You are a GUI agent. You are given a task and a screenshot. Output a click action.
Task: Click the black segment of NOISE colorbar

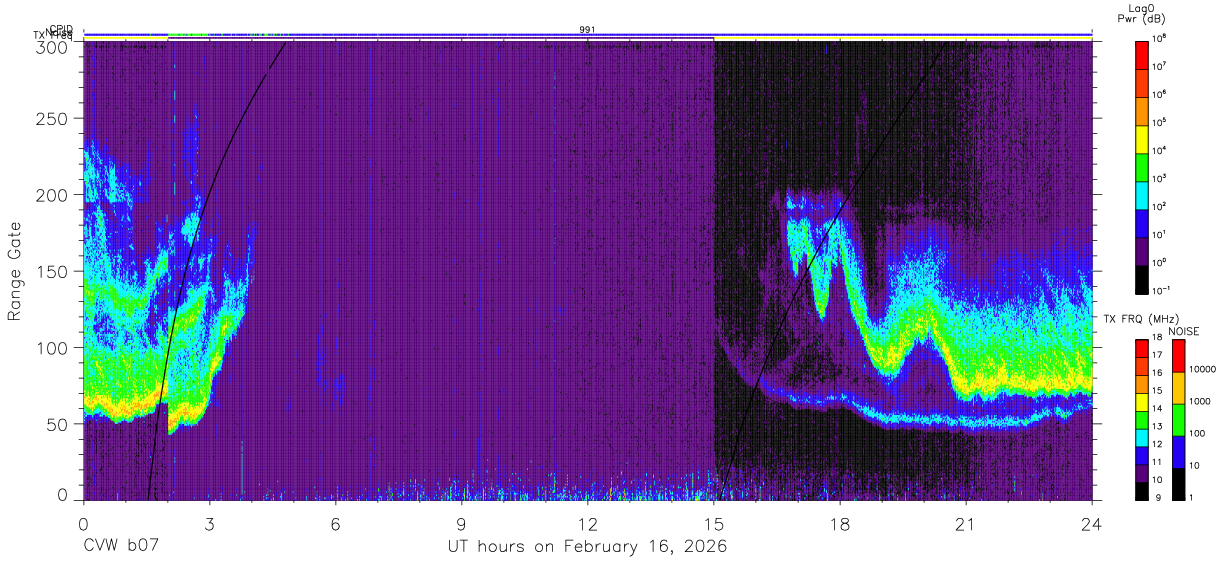1179,483
